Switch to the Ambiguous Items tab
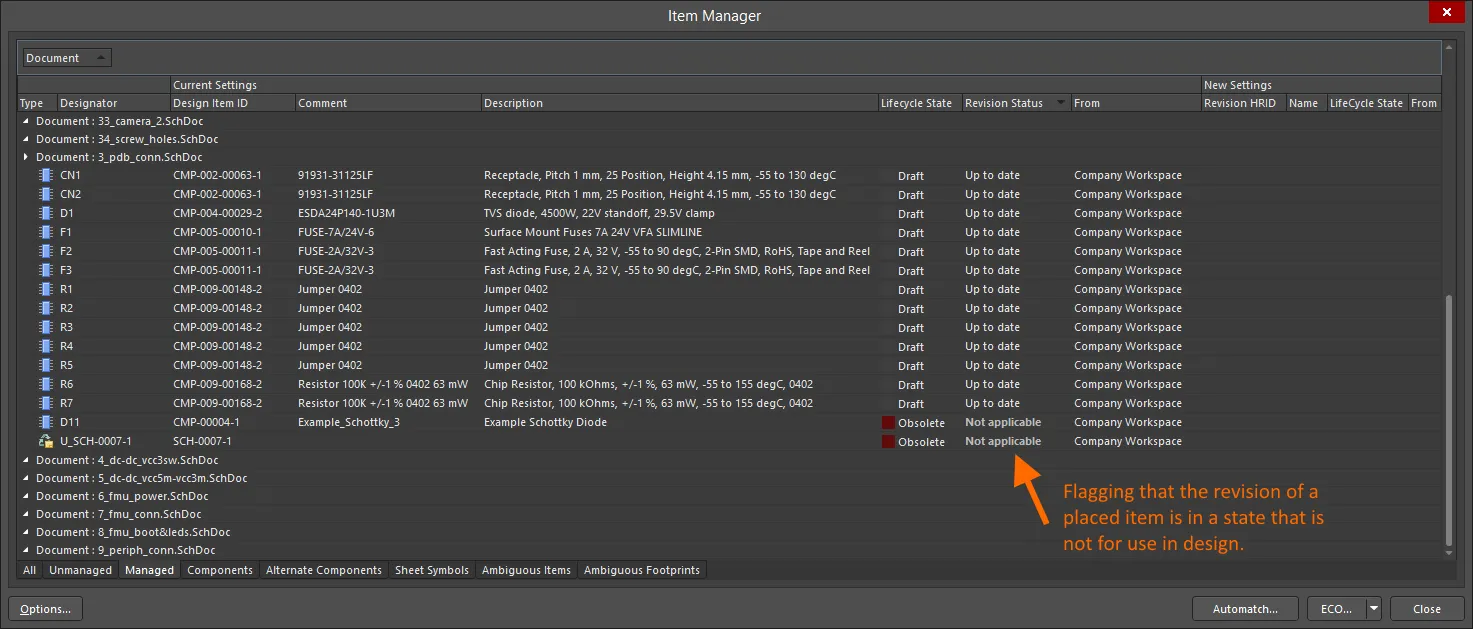Viewport: 1473px width, 629px height. pos(526,570)
